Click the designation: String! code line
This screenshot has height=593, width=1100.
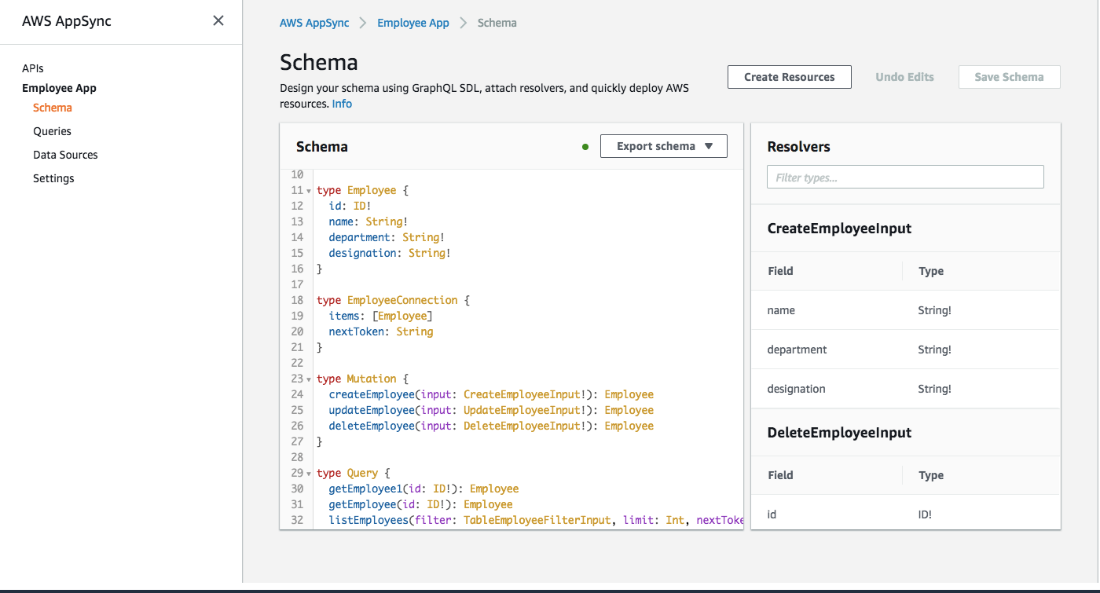tap(389, 253)
